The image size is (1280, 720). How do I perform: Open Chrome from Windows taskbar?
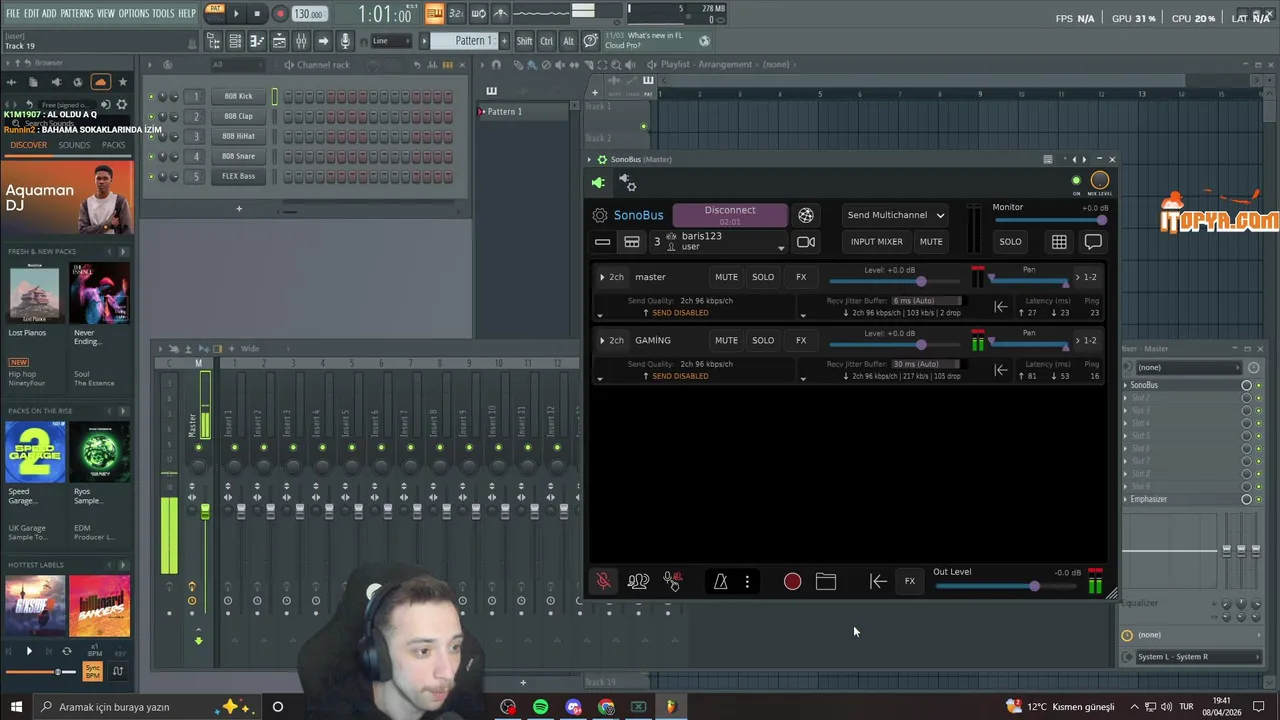click(607, 707)
